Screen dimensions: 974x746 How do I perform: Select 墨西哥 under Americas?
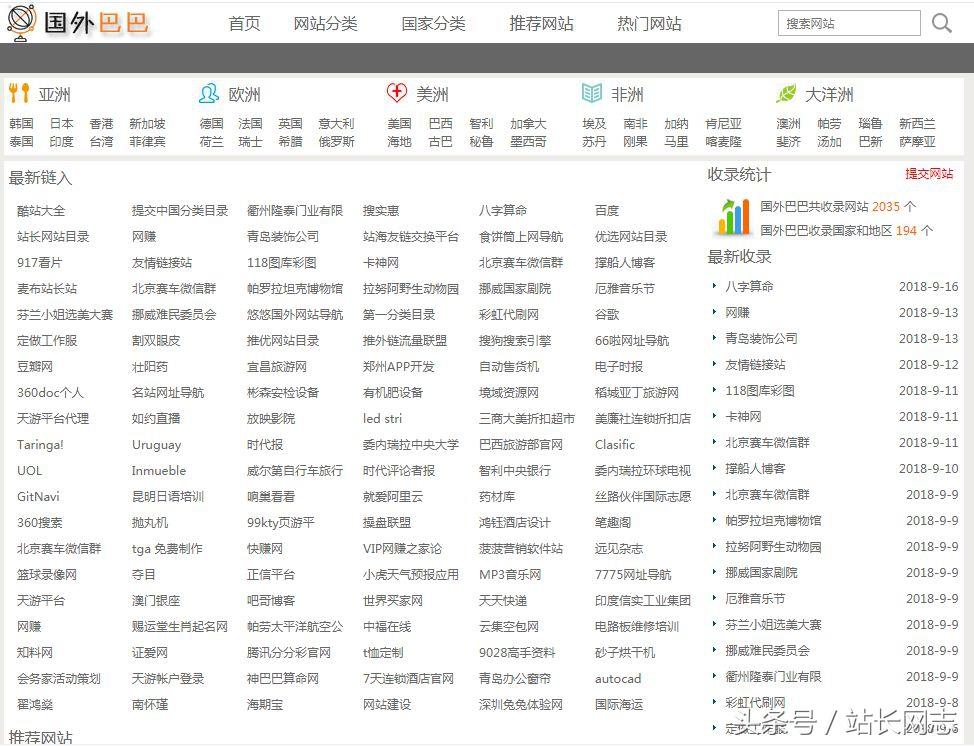(x=528, y=142)
